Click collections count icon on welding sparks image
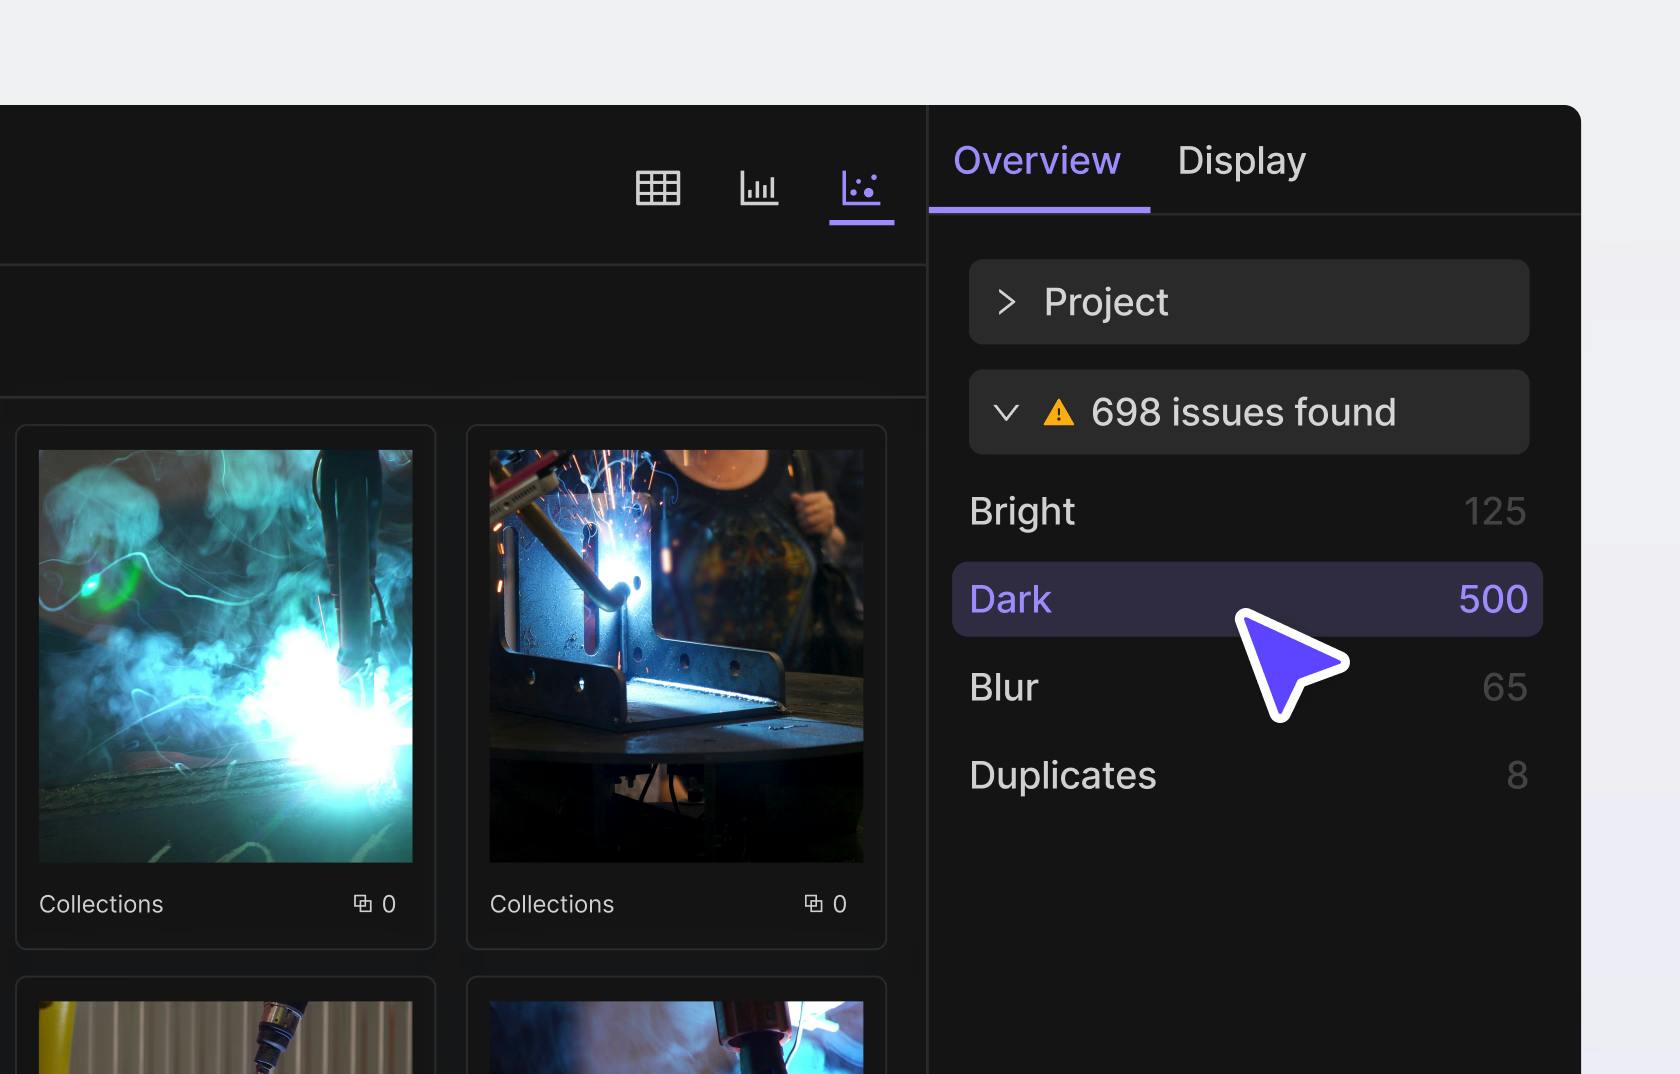 (x=814, y=904)
